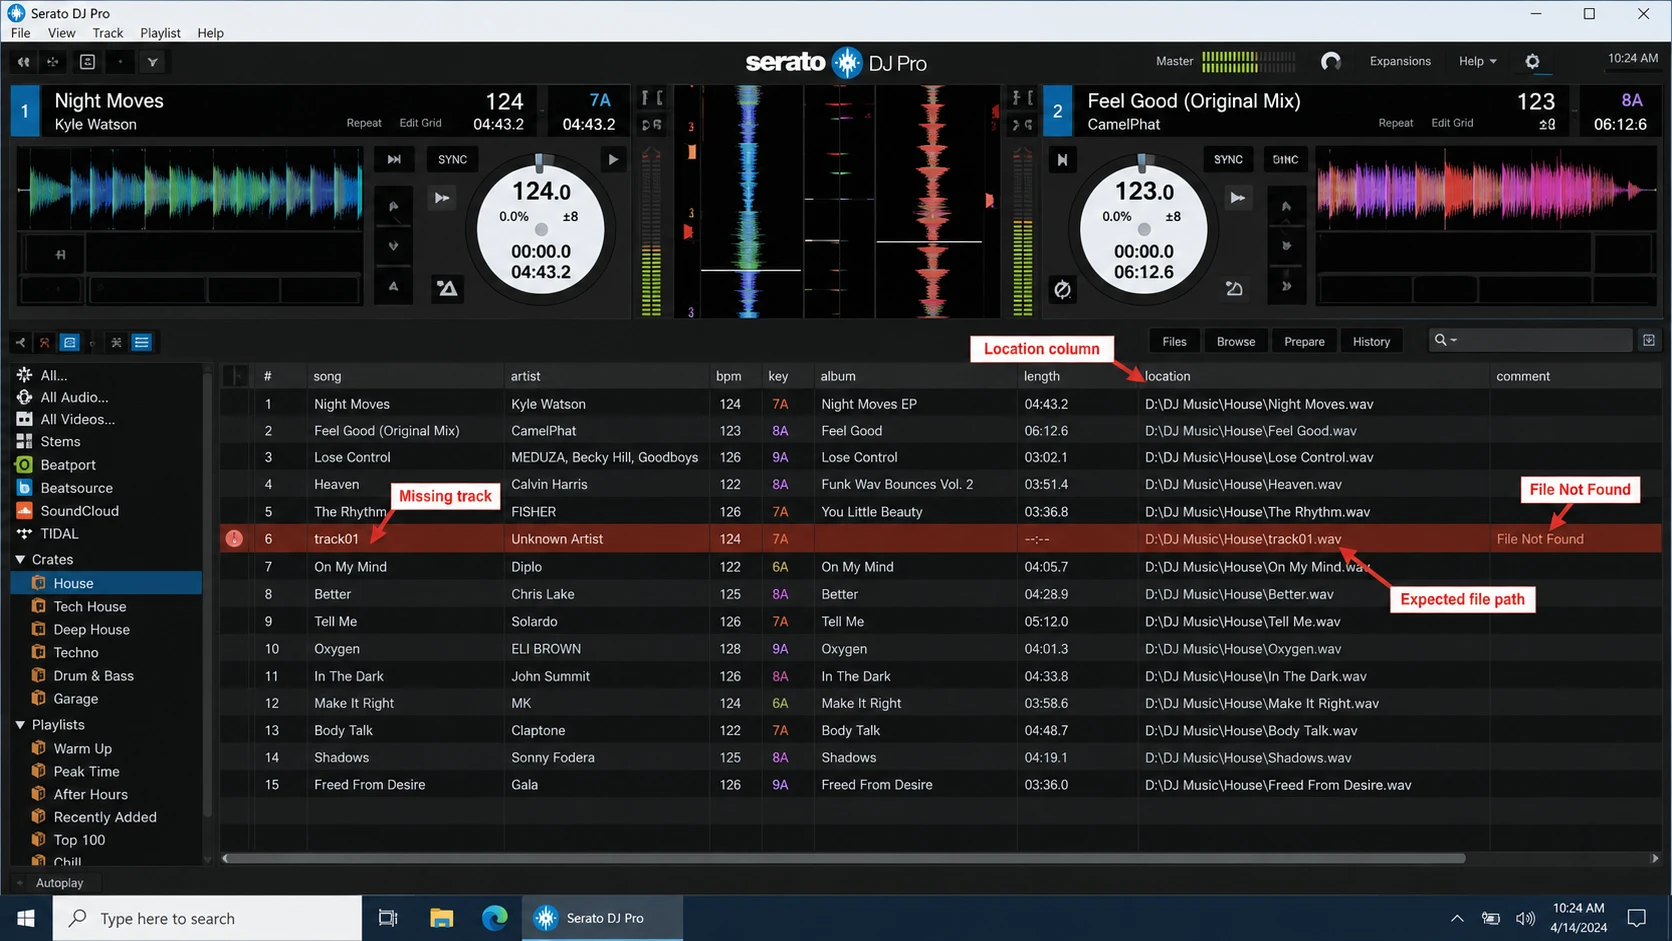Open Windows Task View
Screen dimensions: 1672x941
[x=388, y=918]
